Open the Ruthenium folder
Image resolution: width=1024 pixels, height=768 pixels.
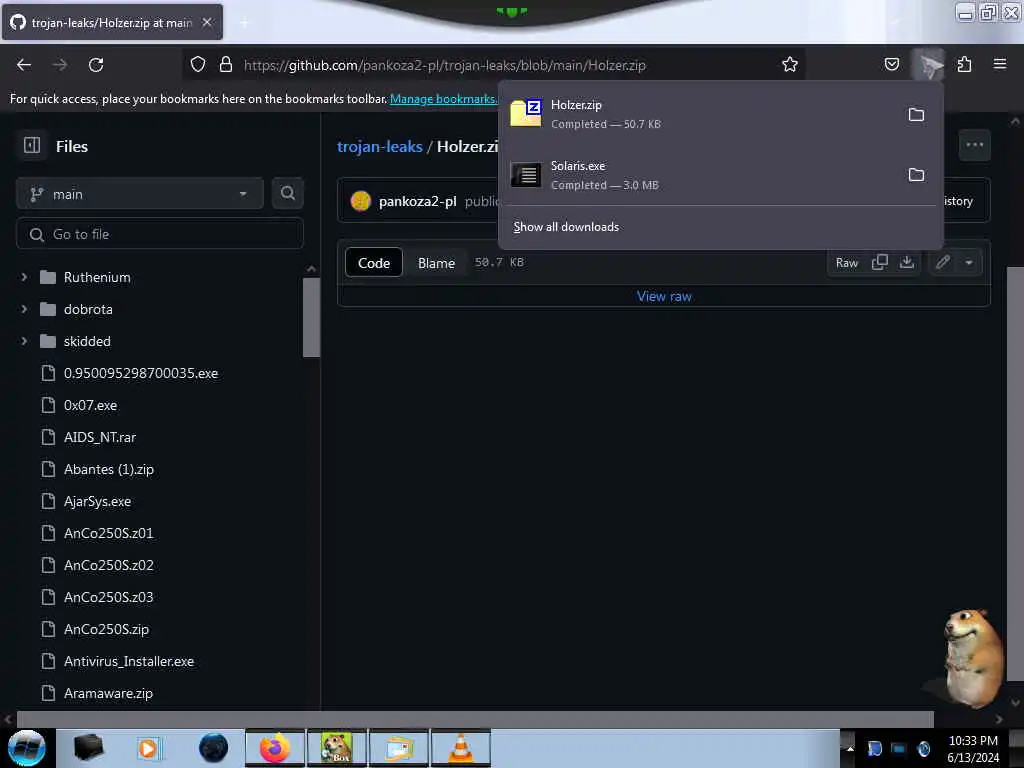(97, 277)
